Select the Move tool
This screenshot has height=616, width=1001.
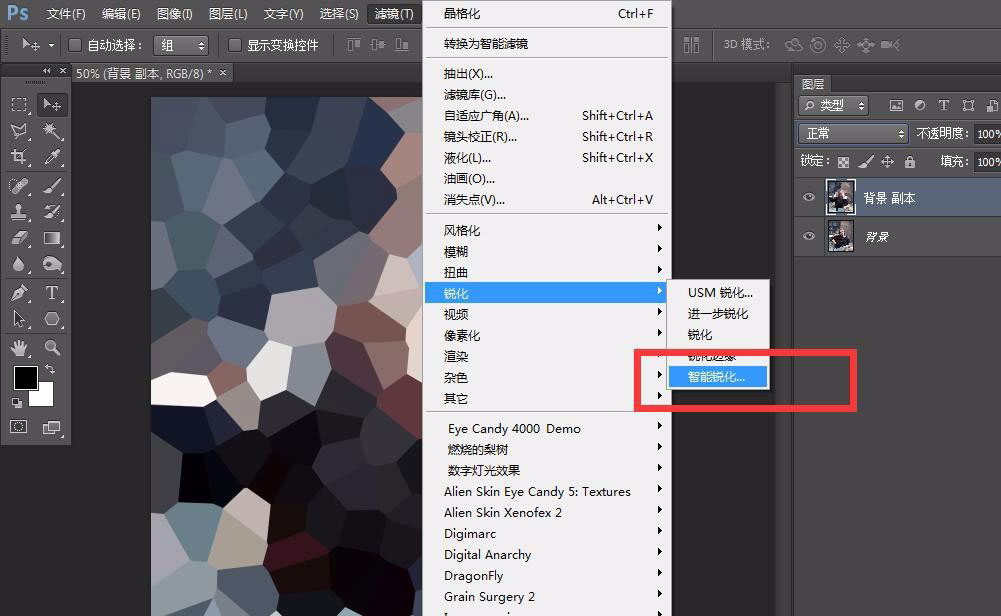click(49, 103)
